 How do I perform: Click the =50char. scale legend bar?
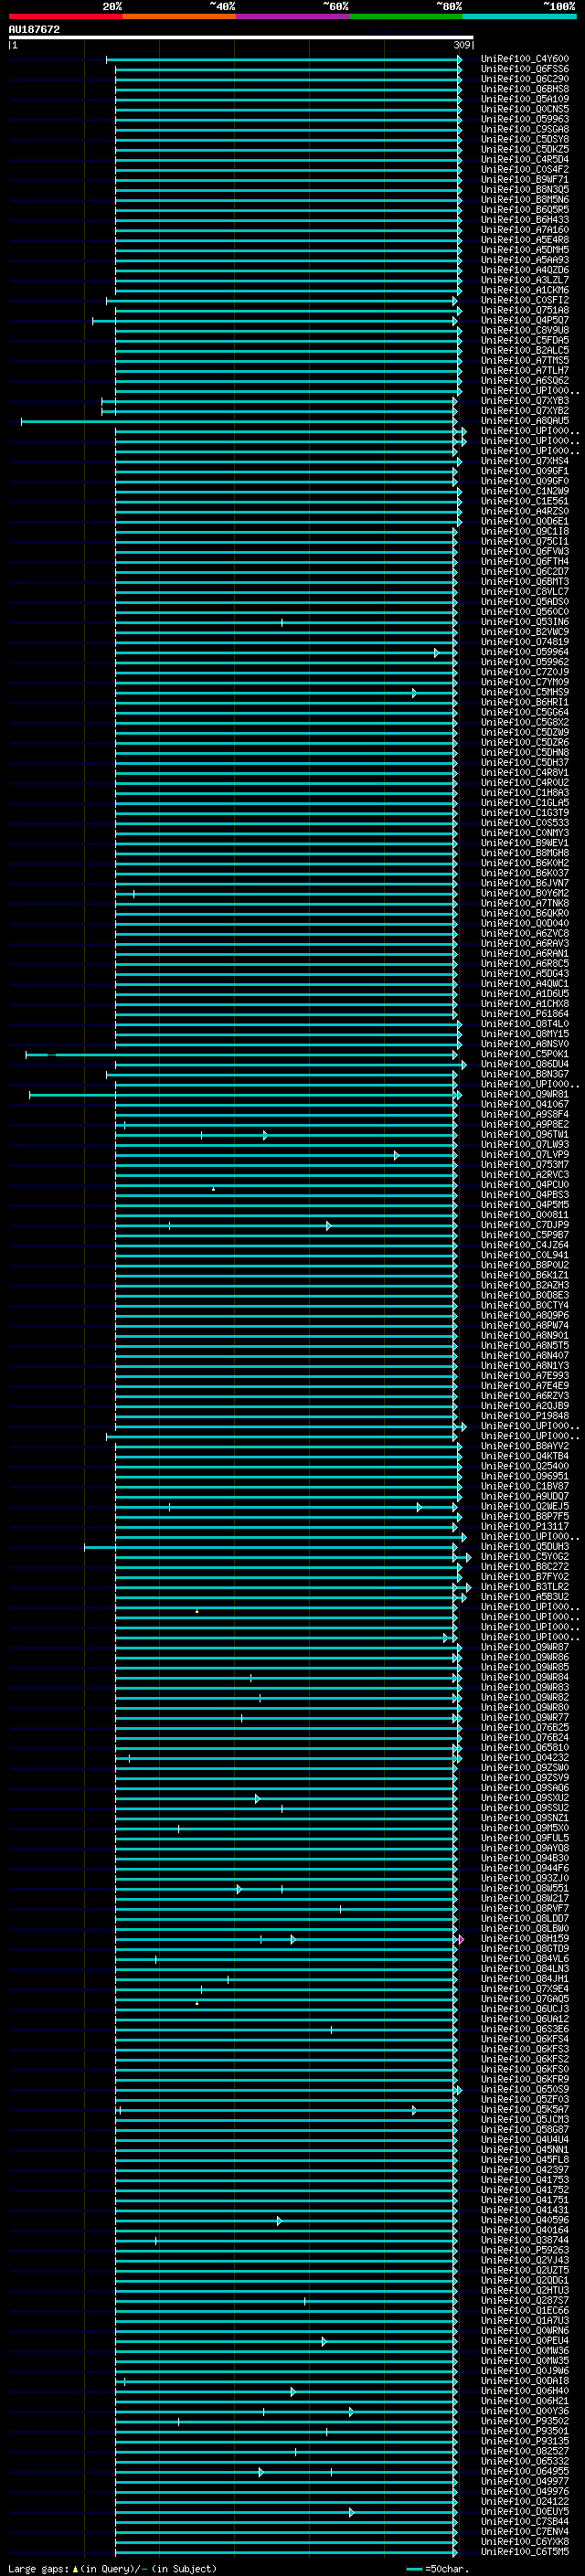click(x=415, y=2568)
